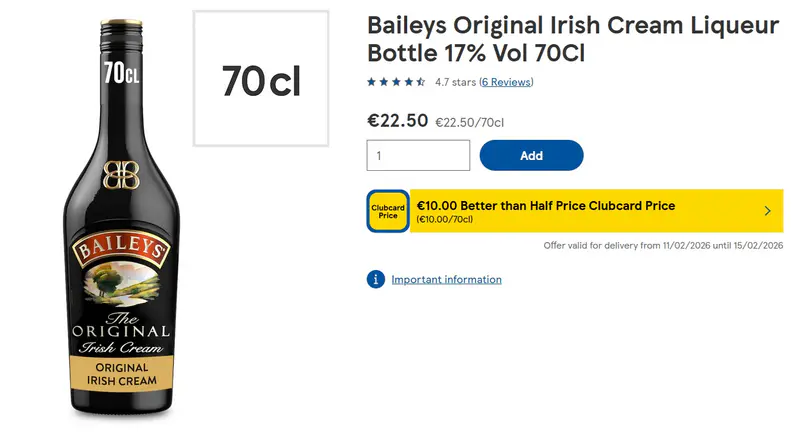
Task: Click the €22.50/70cl unit price
Action: [x=469, y=123]
